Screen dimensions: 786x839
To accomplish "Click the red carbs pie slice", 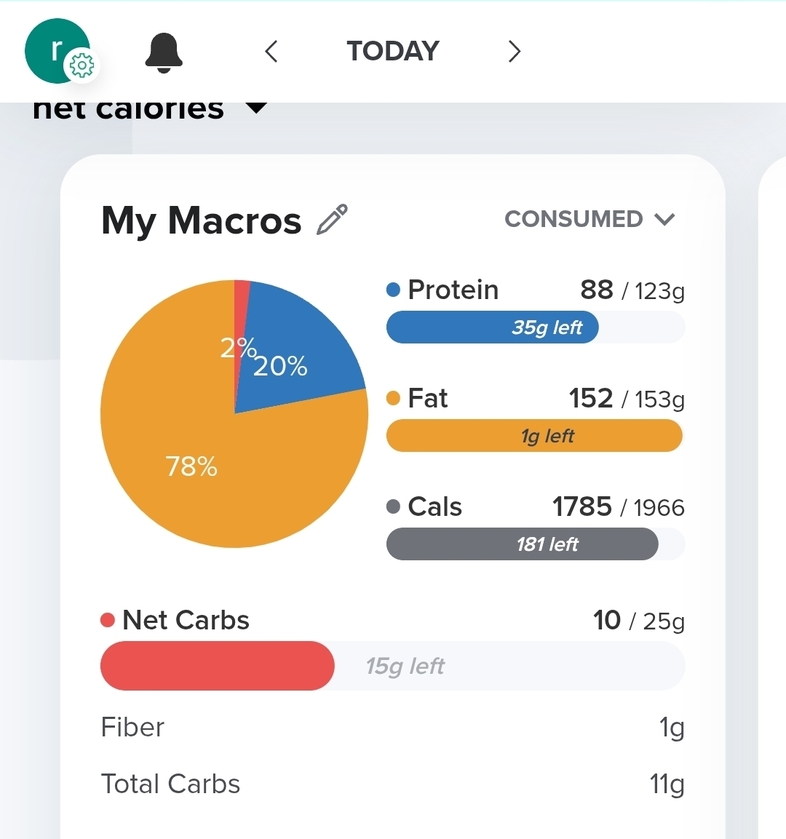I will (x=241, y=300).
